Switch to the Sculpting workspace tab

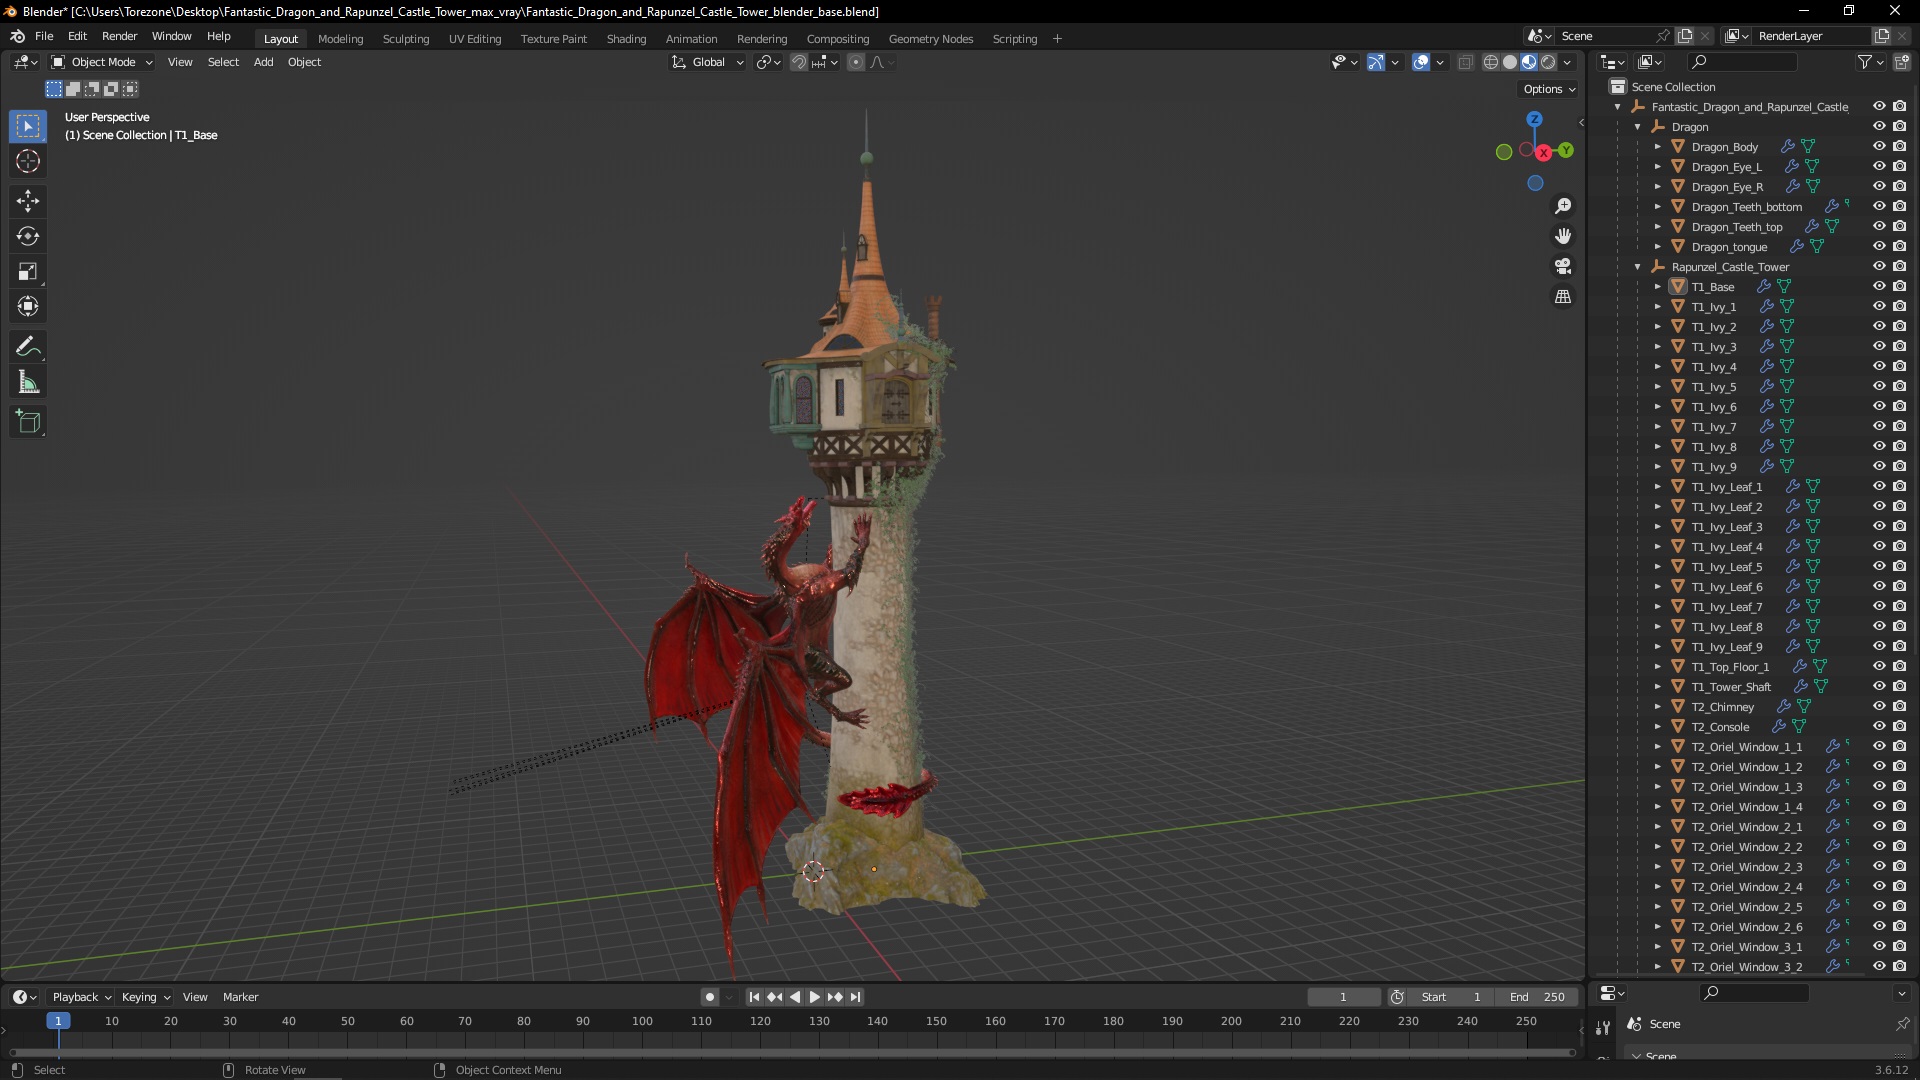coord(405,39)
